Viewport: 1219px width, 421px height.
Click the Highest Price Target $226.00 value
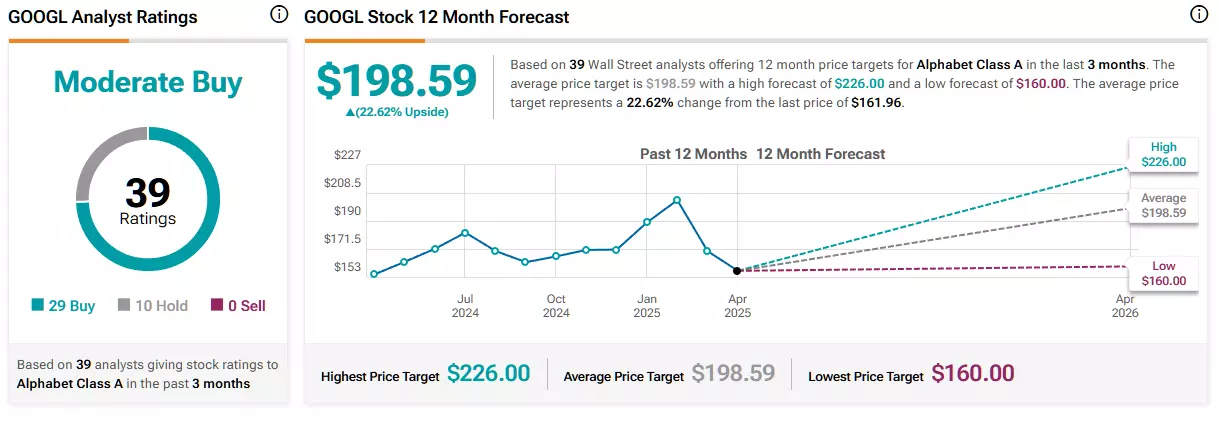pyautogui.click(x=488, y=374)
